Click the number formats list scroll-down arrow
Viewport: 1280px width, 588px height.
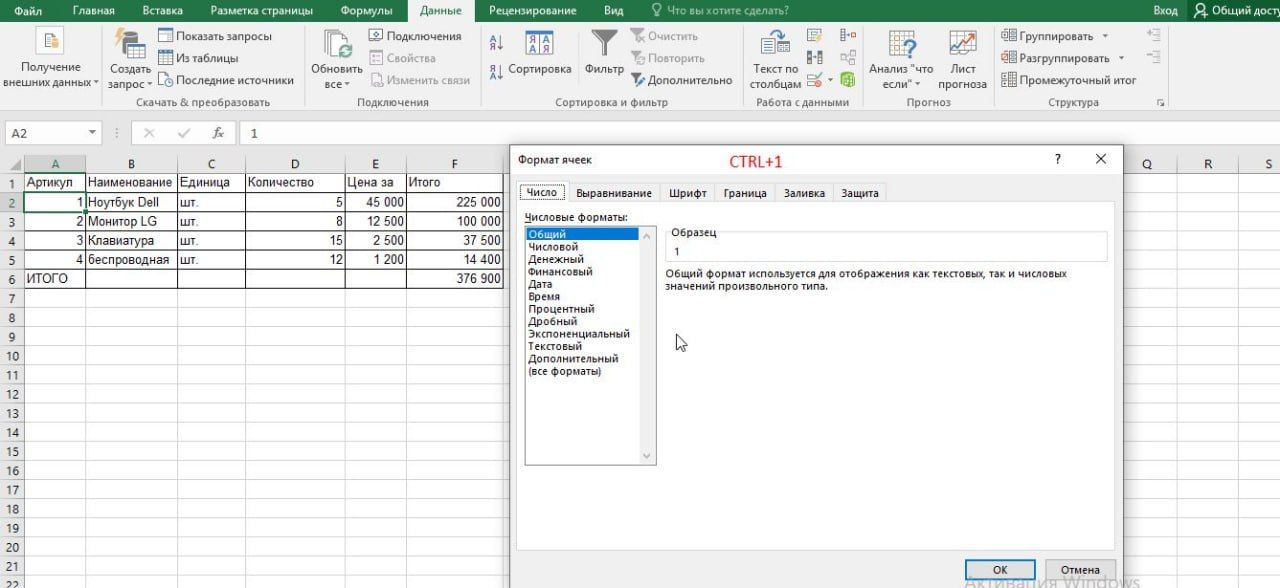pos(647,457)
